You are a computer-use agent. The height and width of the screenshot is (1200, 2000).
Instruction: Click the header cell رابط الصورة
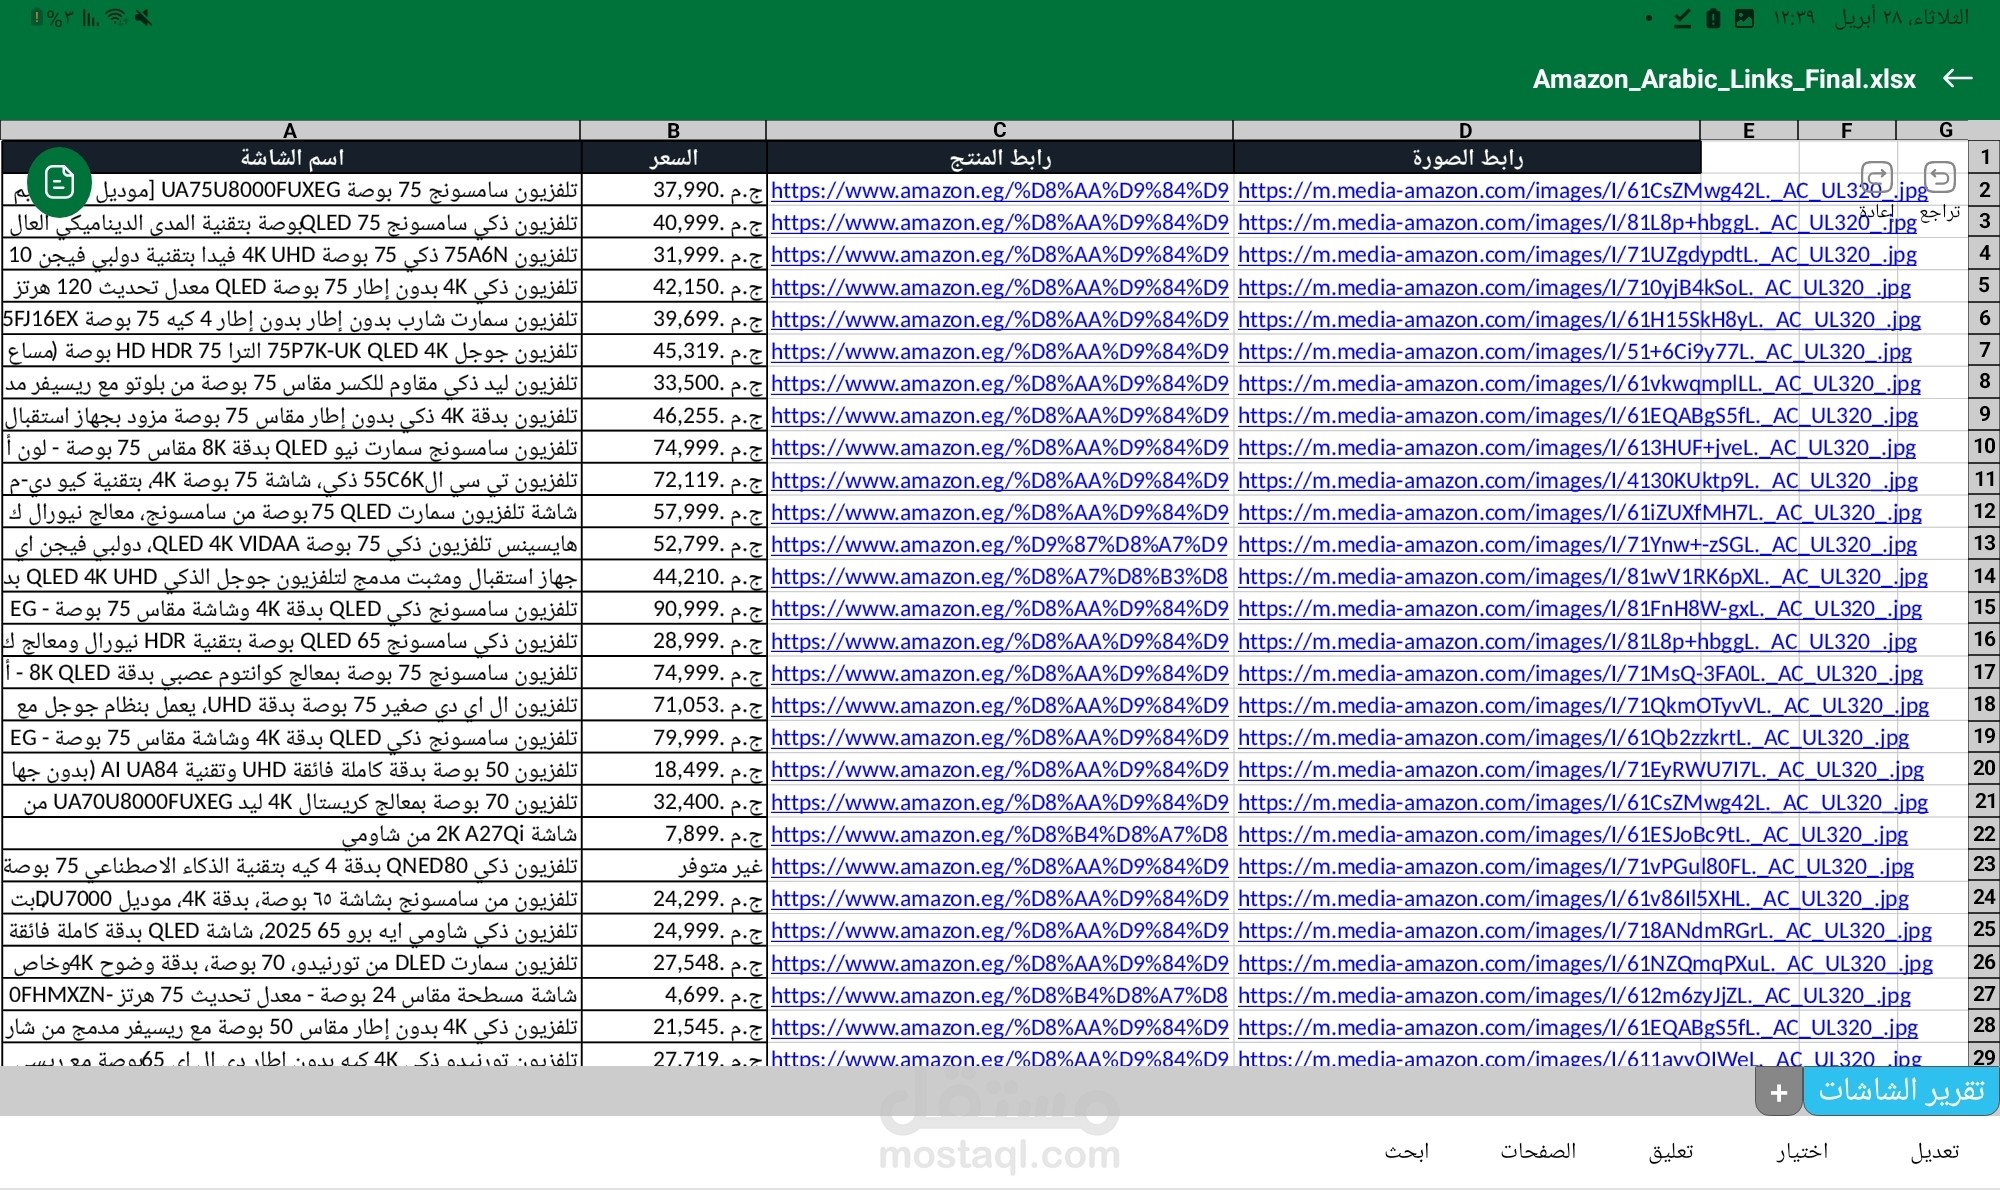point(1467,157)
